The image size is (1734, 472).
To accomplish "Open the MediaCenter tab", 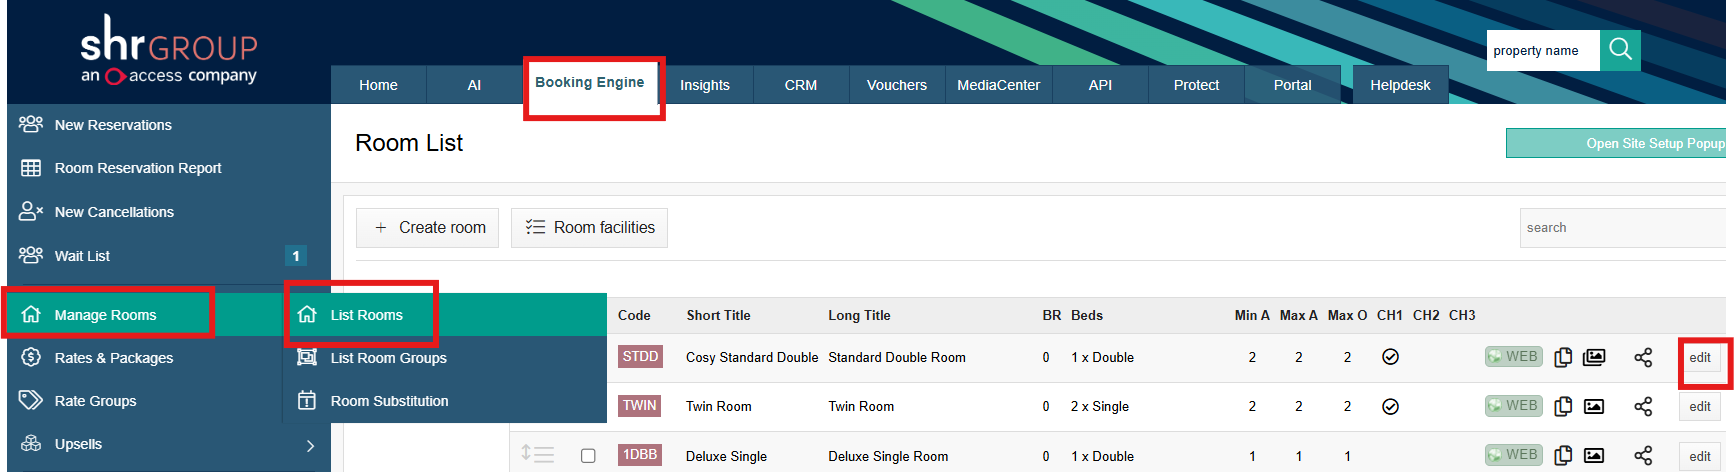I will coord(999,85).
